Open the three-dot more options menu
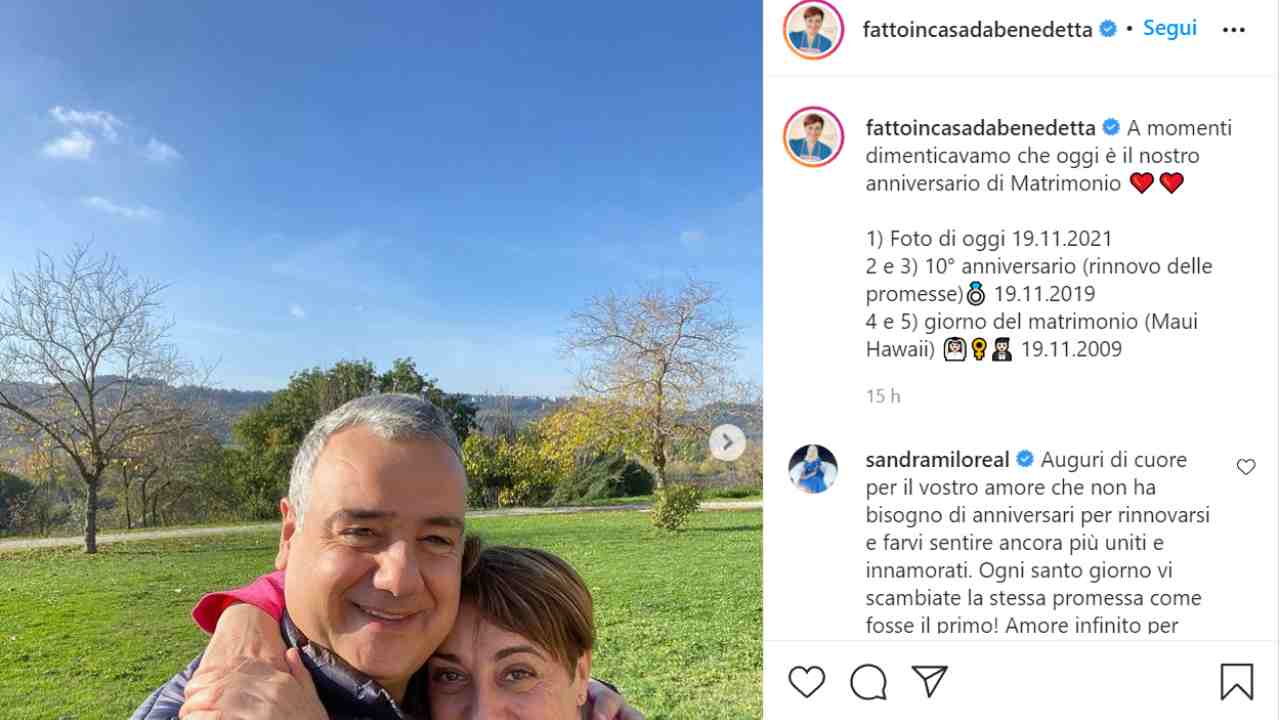Image resolution: width=1280 pixels, height=720 pixels. pyautogui.click(x=1234, y=30)
